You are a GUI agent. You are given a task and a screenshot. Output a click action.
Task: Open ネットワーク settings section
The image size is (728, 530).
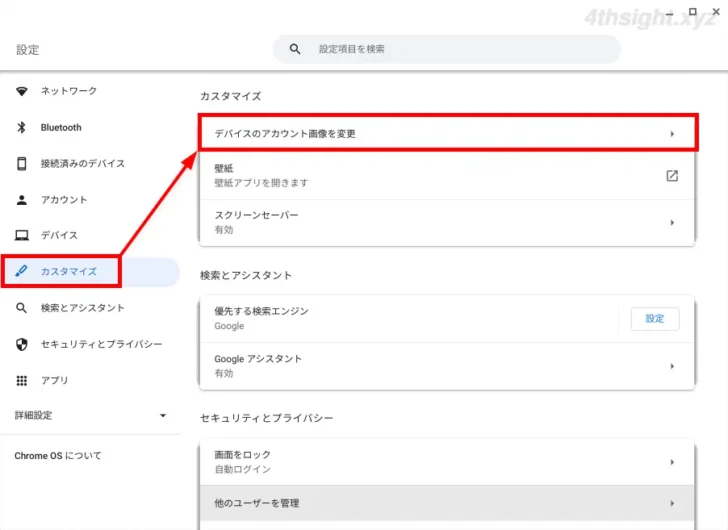pyautogui.click(x=69, y=90)
